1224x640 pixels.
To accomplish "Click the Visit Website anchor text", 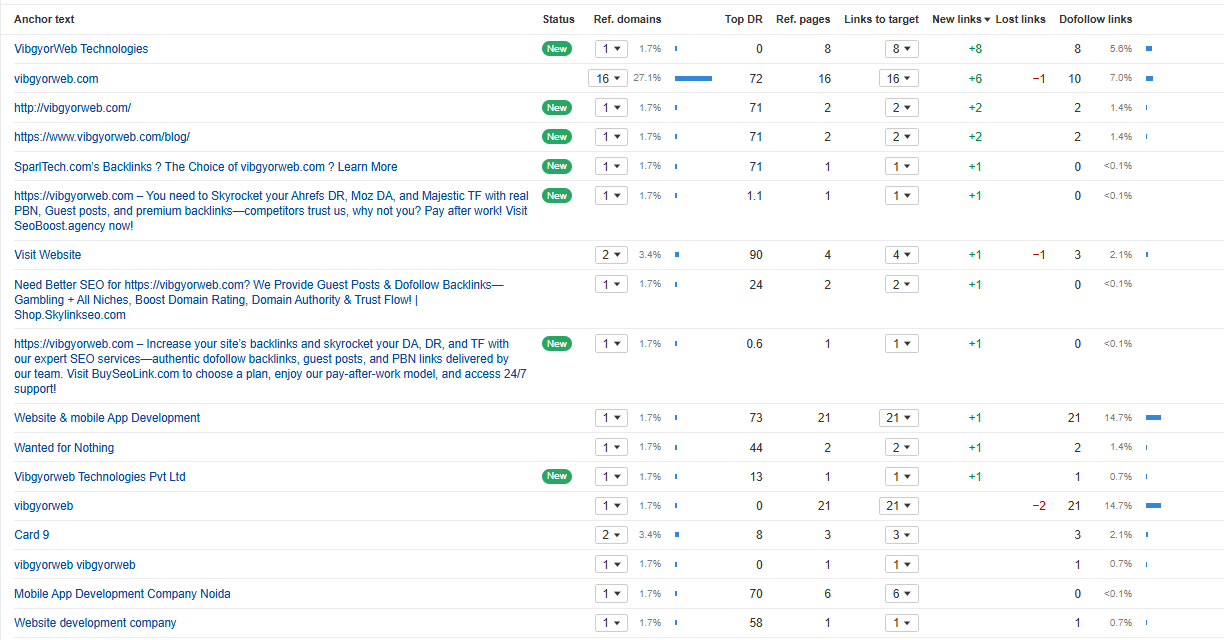I will click(47, 255).
